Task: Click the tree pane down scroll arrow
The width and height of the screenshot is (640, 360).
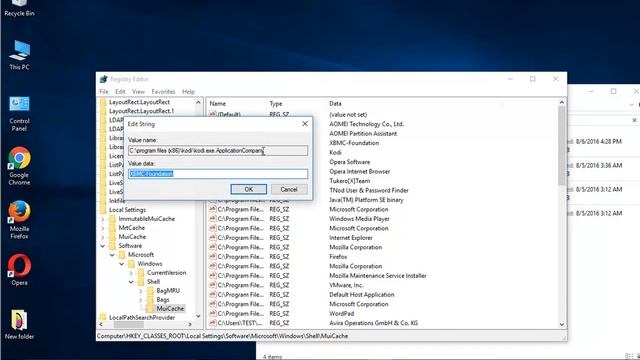Action: click(198, 316)
